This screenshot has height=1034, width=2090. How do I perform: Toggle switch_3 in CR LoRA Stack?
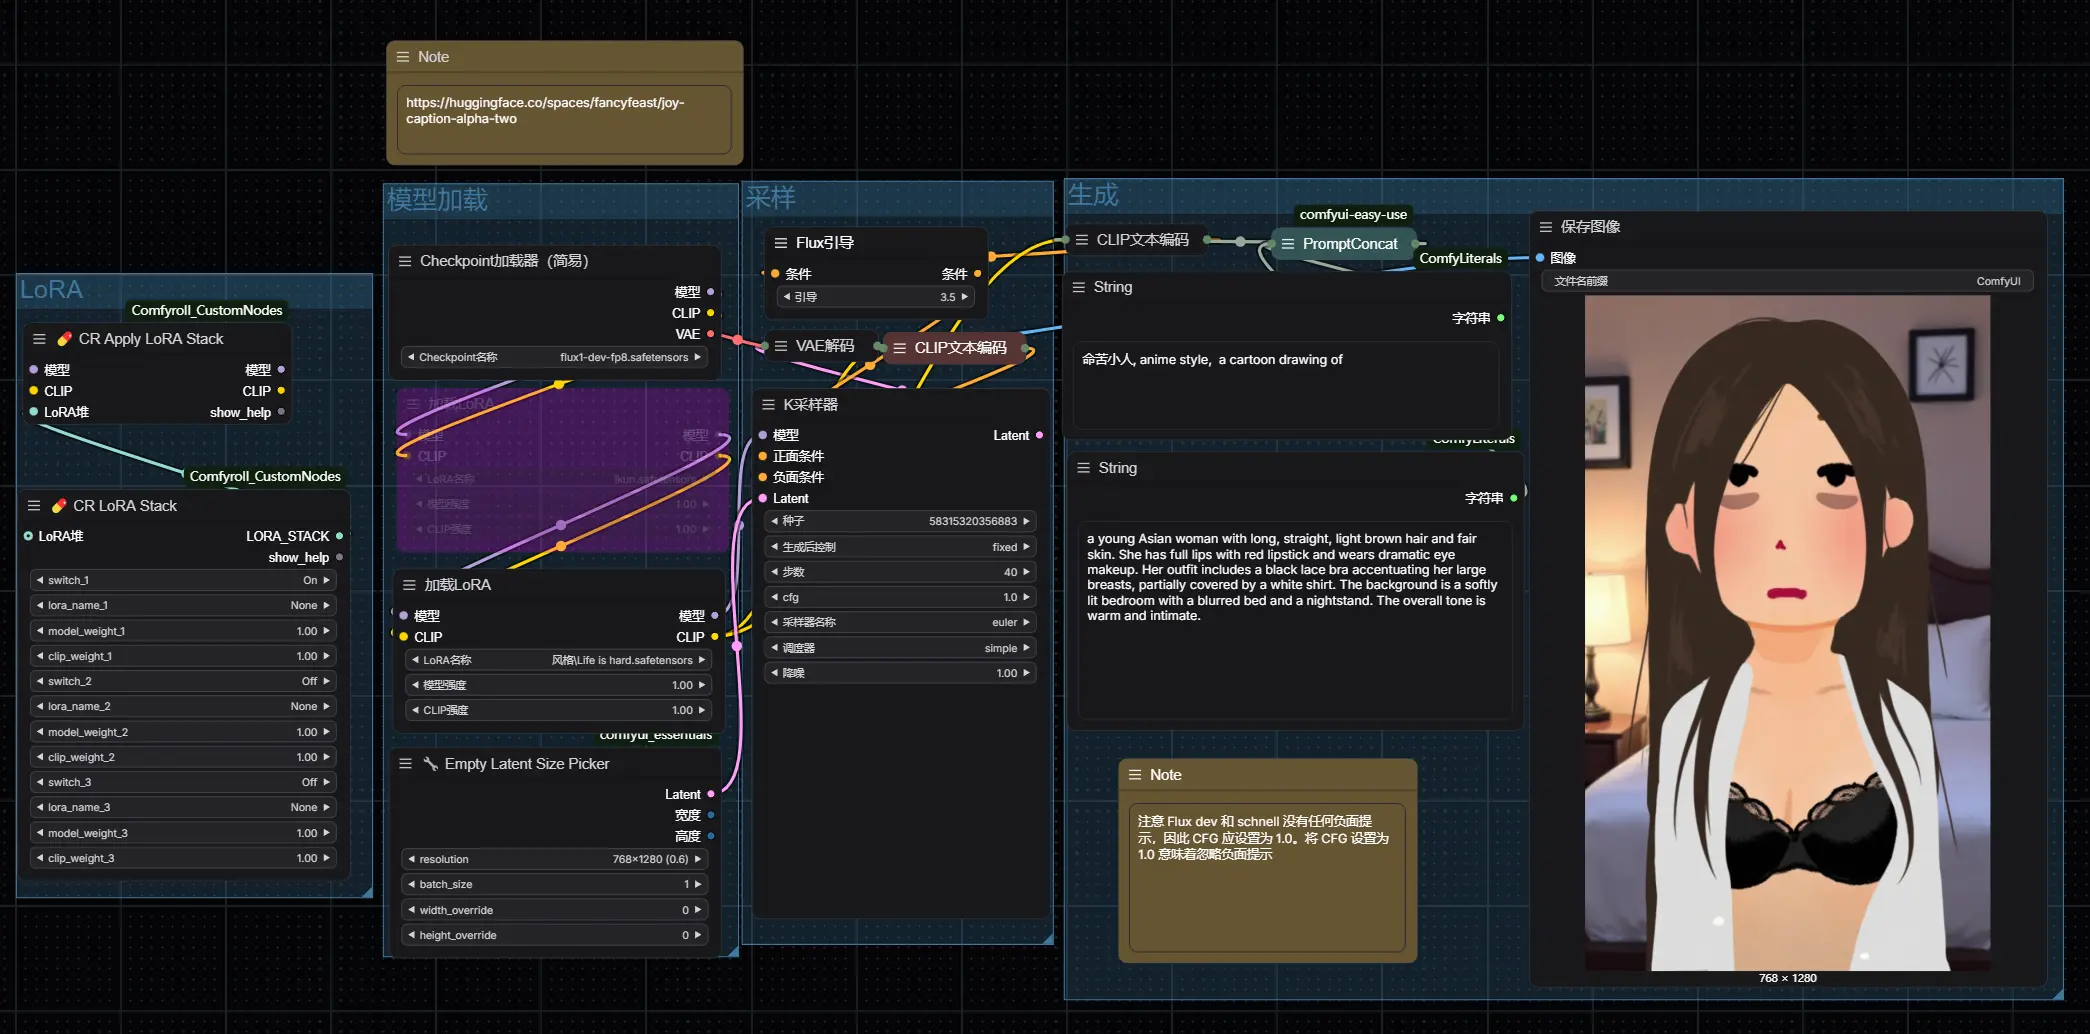click(x=182, y=782)
